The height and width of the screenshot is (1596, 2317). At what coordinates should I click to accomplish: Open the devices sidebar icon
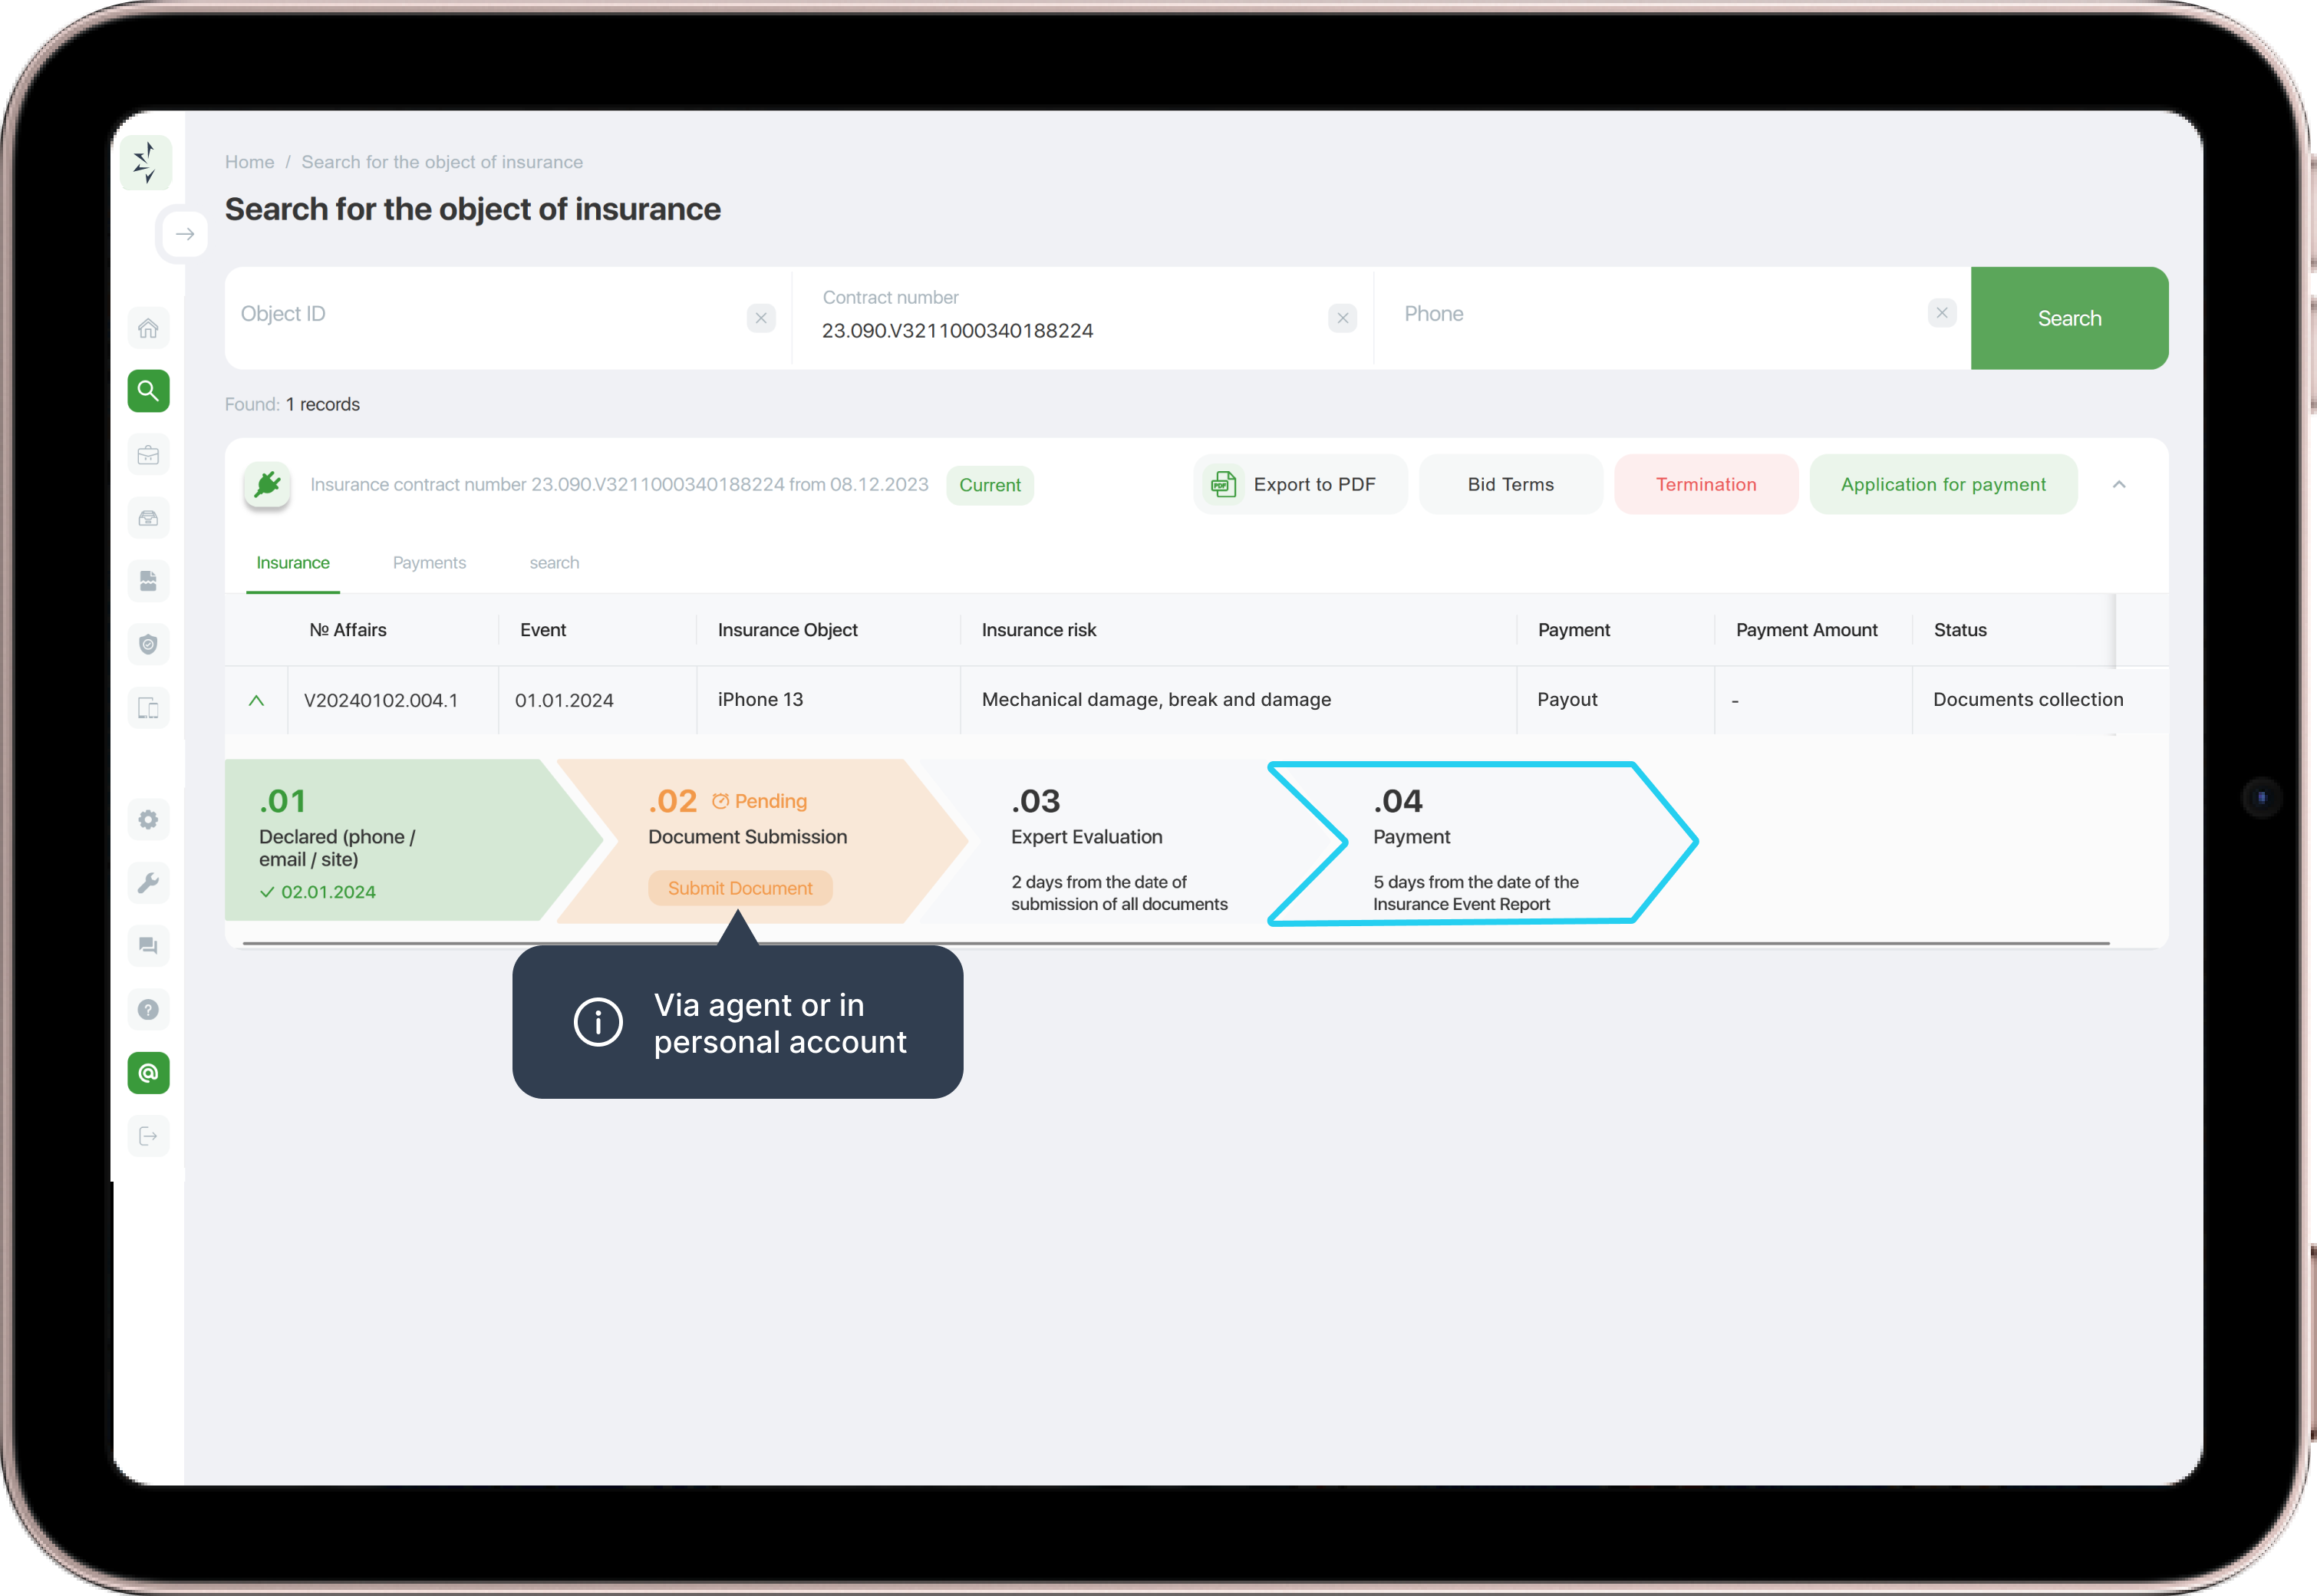click(148, 708)
